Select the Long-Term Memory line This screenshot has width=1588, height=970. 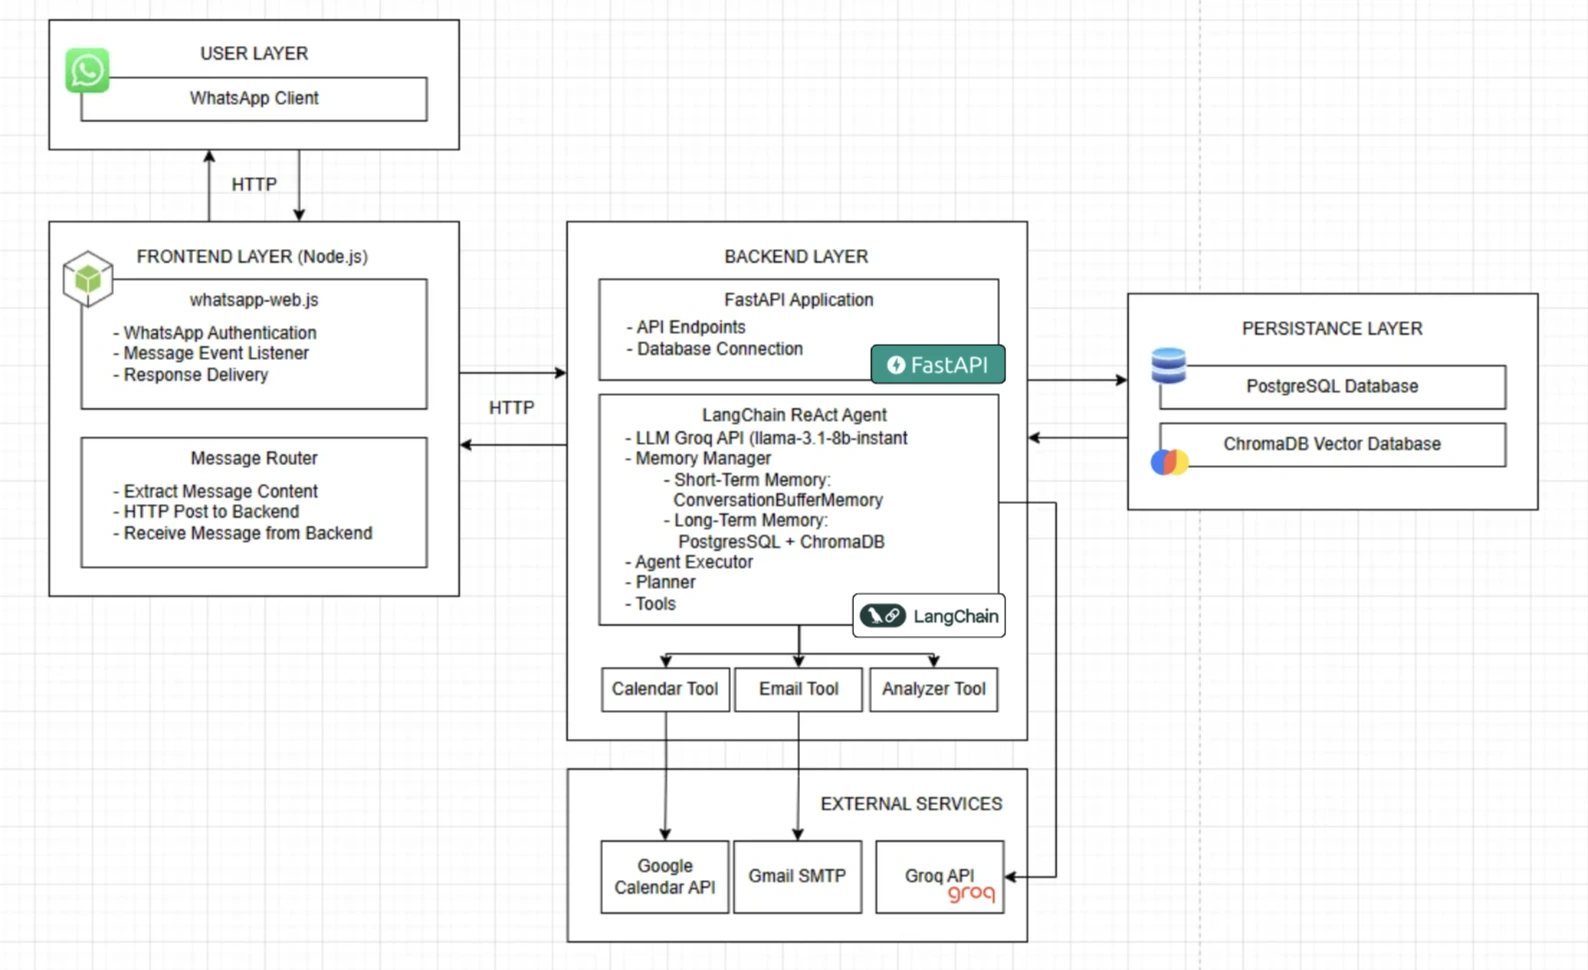coord(745,520)
